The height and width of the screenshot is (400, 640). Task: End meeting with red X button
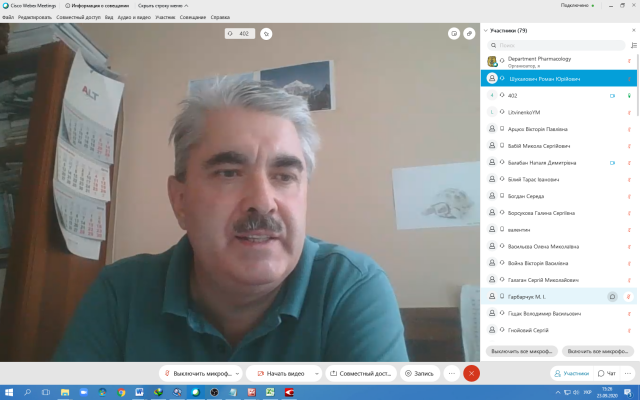coord(471,373)
